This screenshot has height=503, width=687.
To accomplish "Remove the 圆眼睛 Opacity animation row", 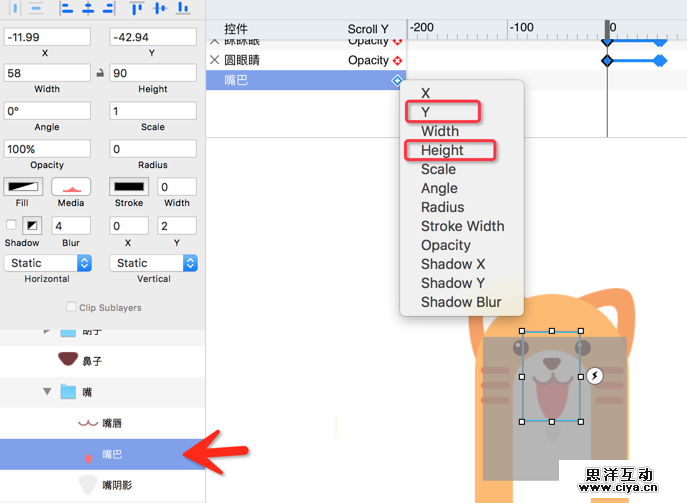I will coord(214,60).
